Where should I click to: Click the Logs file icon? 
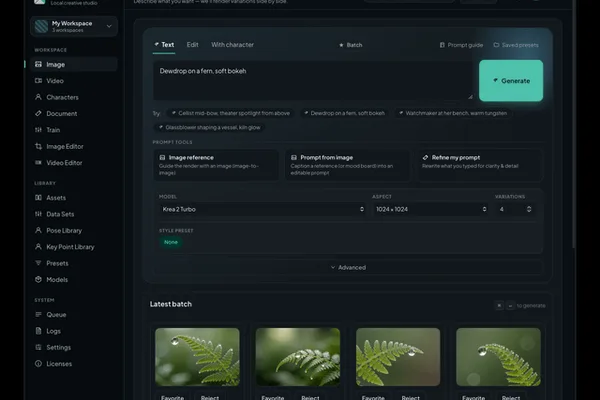(38, 331)
